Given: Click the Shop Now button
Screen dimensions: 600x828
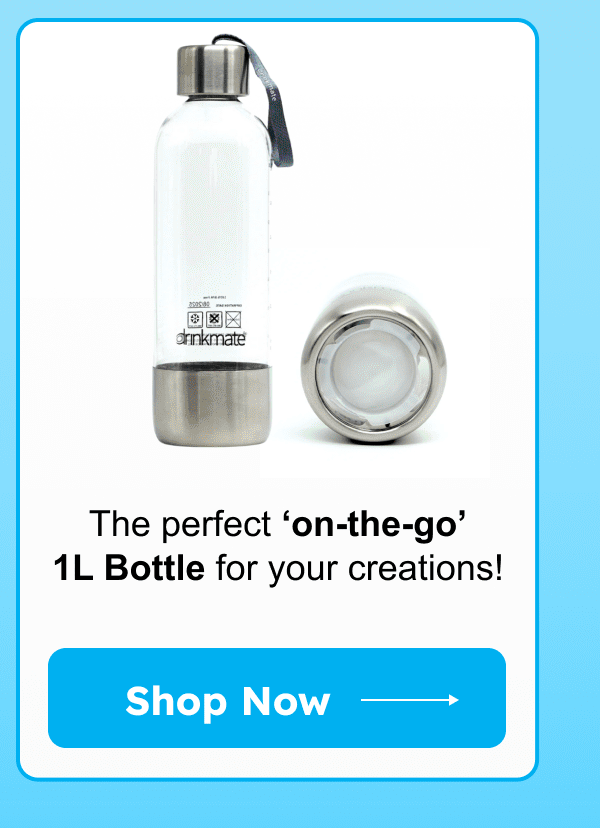Looking at the screenshot, I should pyautogui.click(x=277, y=698).
